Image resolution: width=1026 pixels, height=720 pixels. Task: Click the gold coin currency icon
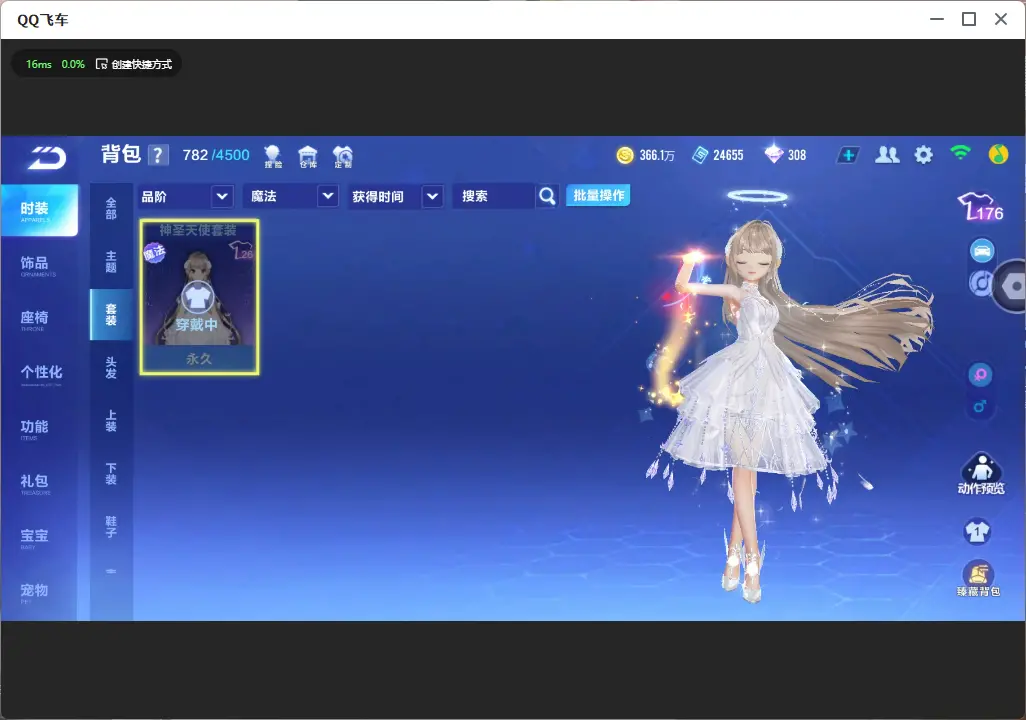coord(625,155)
